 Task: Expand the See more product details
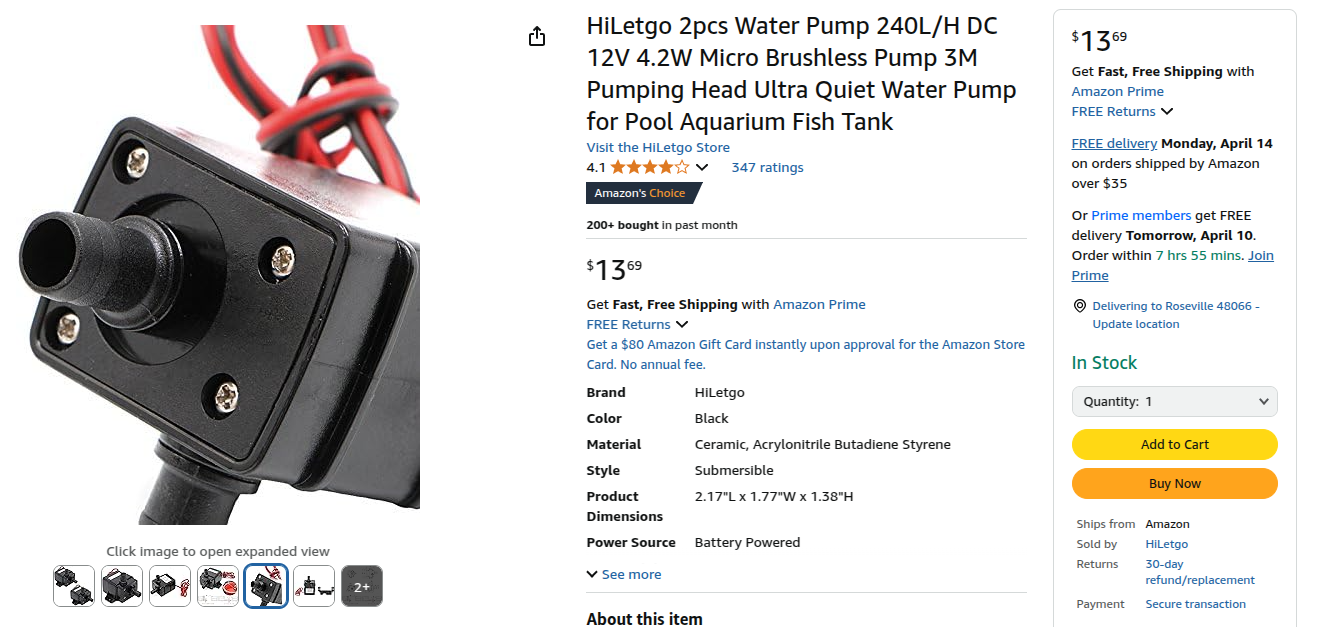[x=623, y=574]
